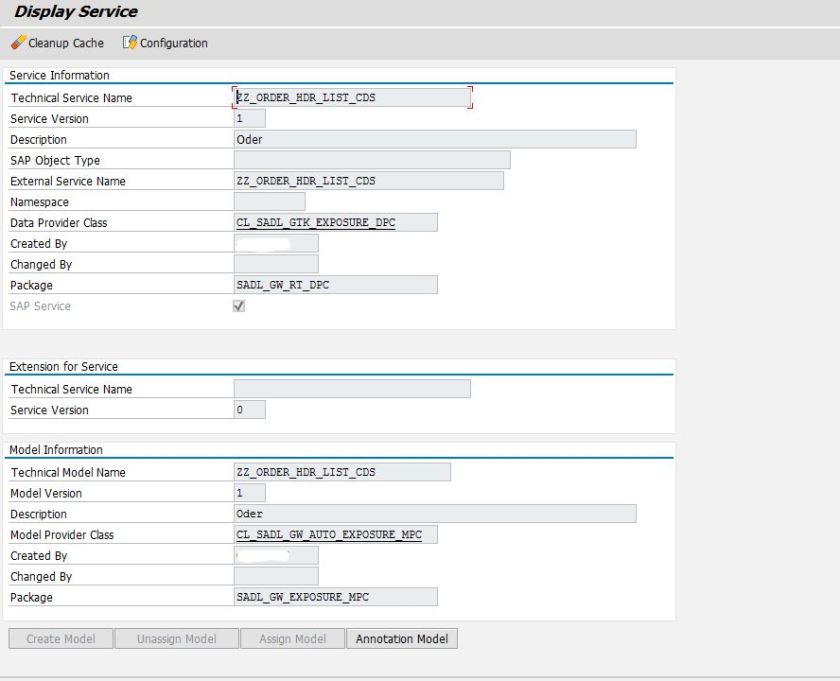Image resolution: width=840 pixels, height=681 pixels.
Task: Click the Technical Model Name field
Action: tap(341, 472)
